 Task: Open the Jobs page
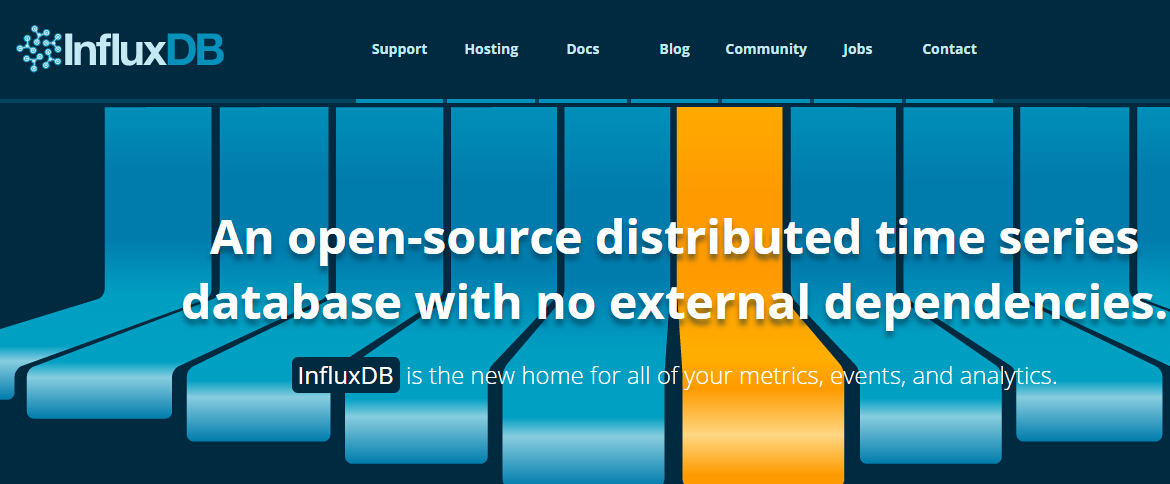point(857,49)
